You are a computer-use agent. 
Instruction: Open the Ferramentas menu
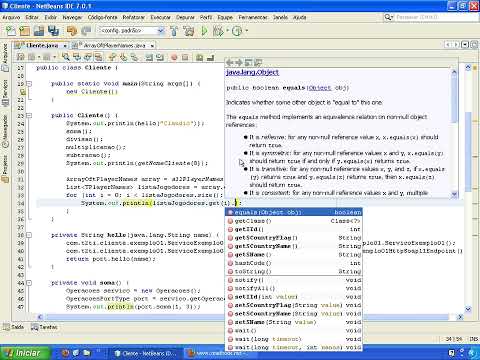click(x=253, y=17)
